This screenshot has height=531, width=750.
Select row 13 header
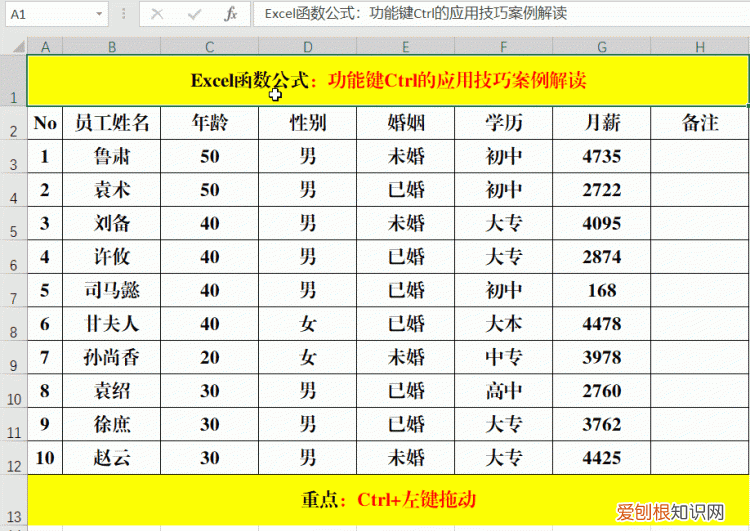pos(13,500)
